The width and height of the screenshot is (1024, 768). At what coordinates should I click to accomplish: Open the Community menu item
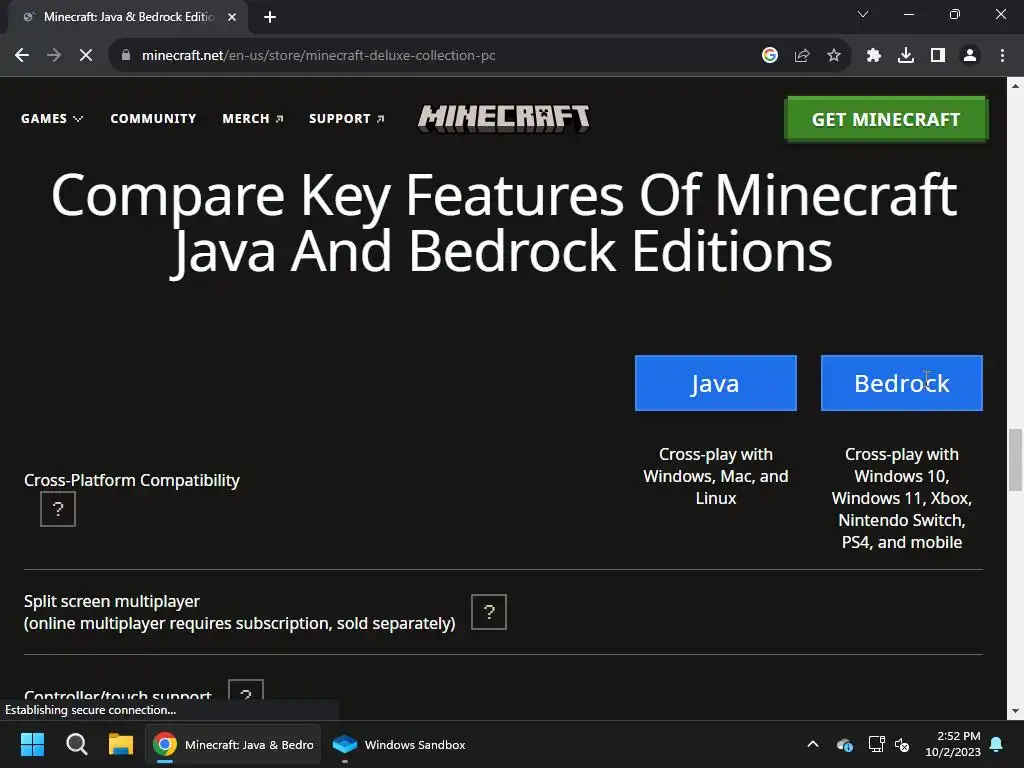tap(153, 119)
